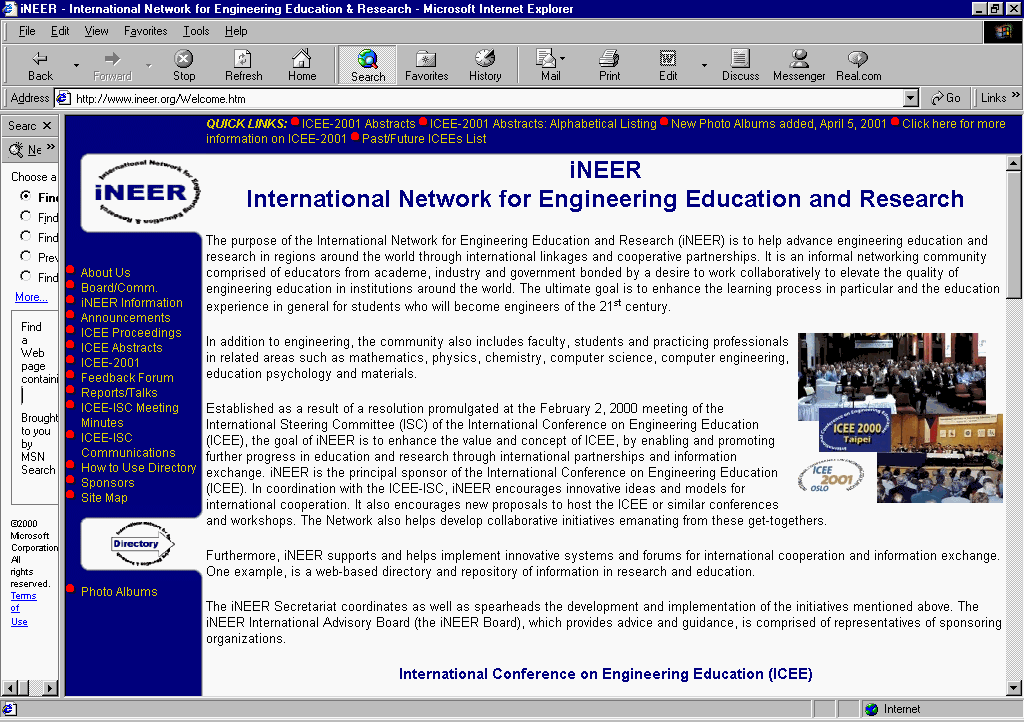Click the page scrollbar's down arrow
This screenshot has height=722, width=1024.
[x=1014, y=687]
